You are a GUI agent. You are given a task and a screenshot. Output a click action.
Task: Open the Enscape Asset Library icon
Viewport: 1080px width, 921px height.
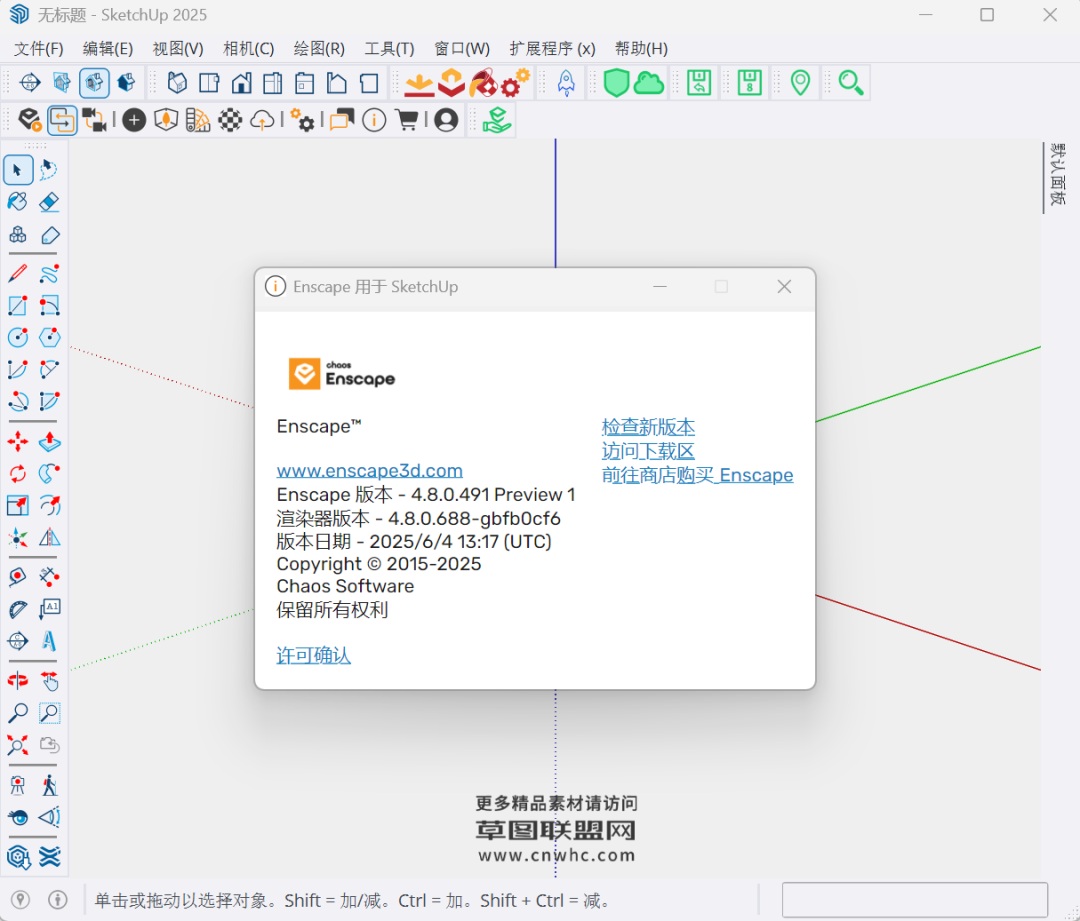(x=166, y=121)
